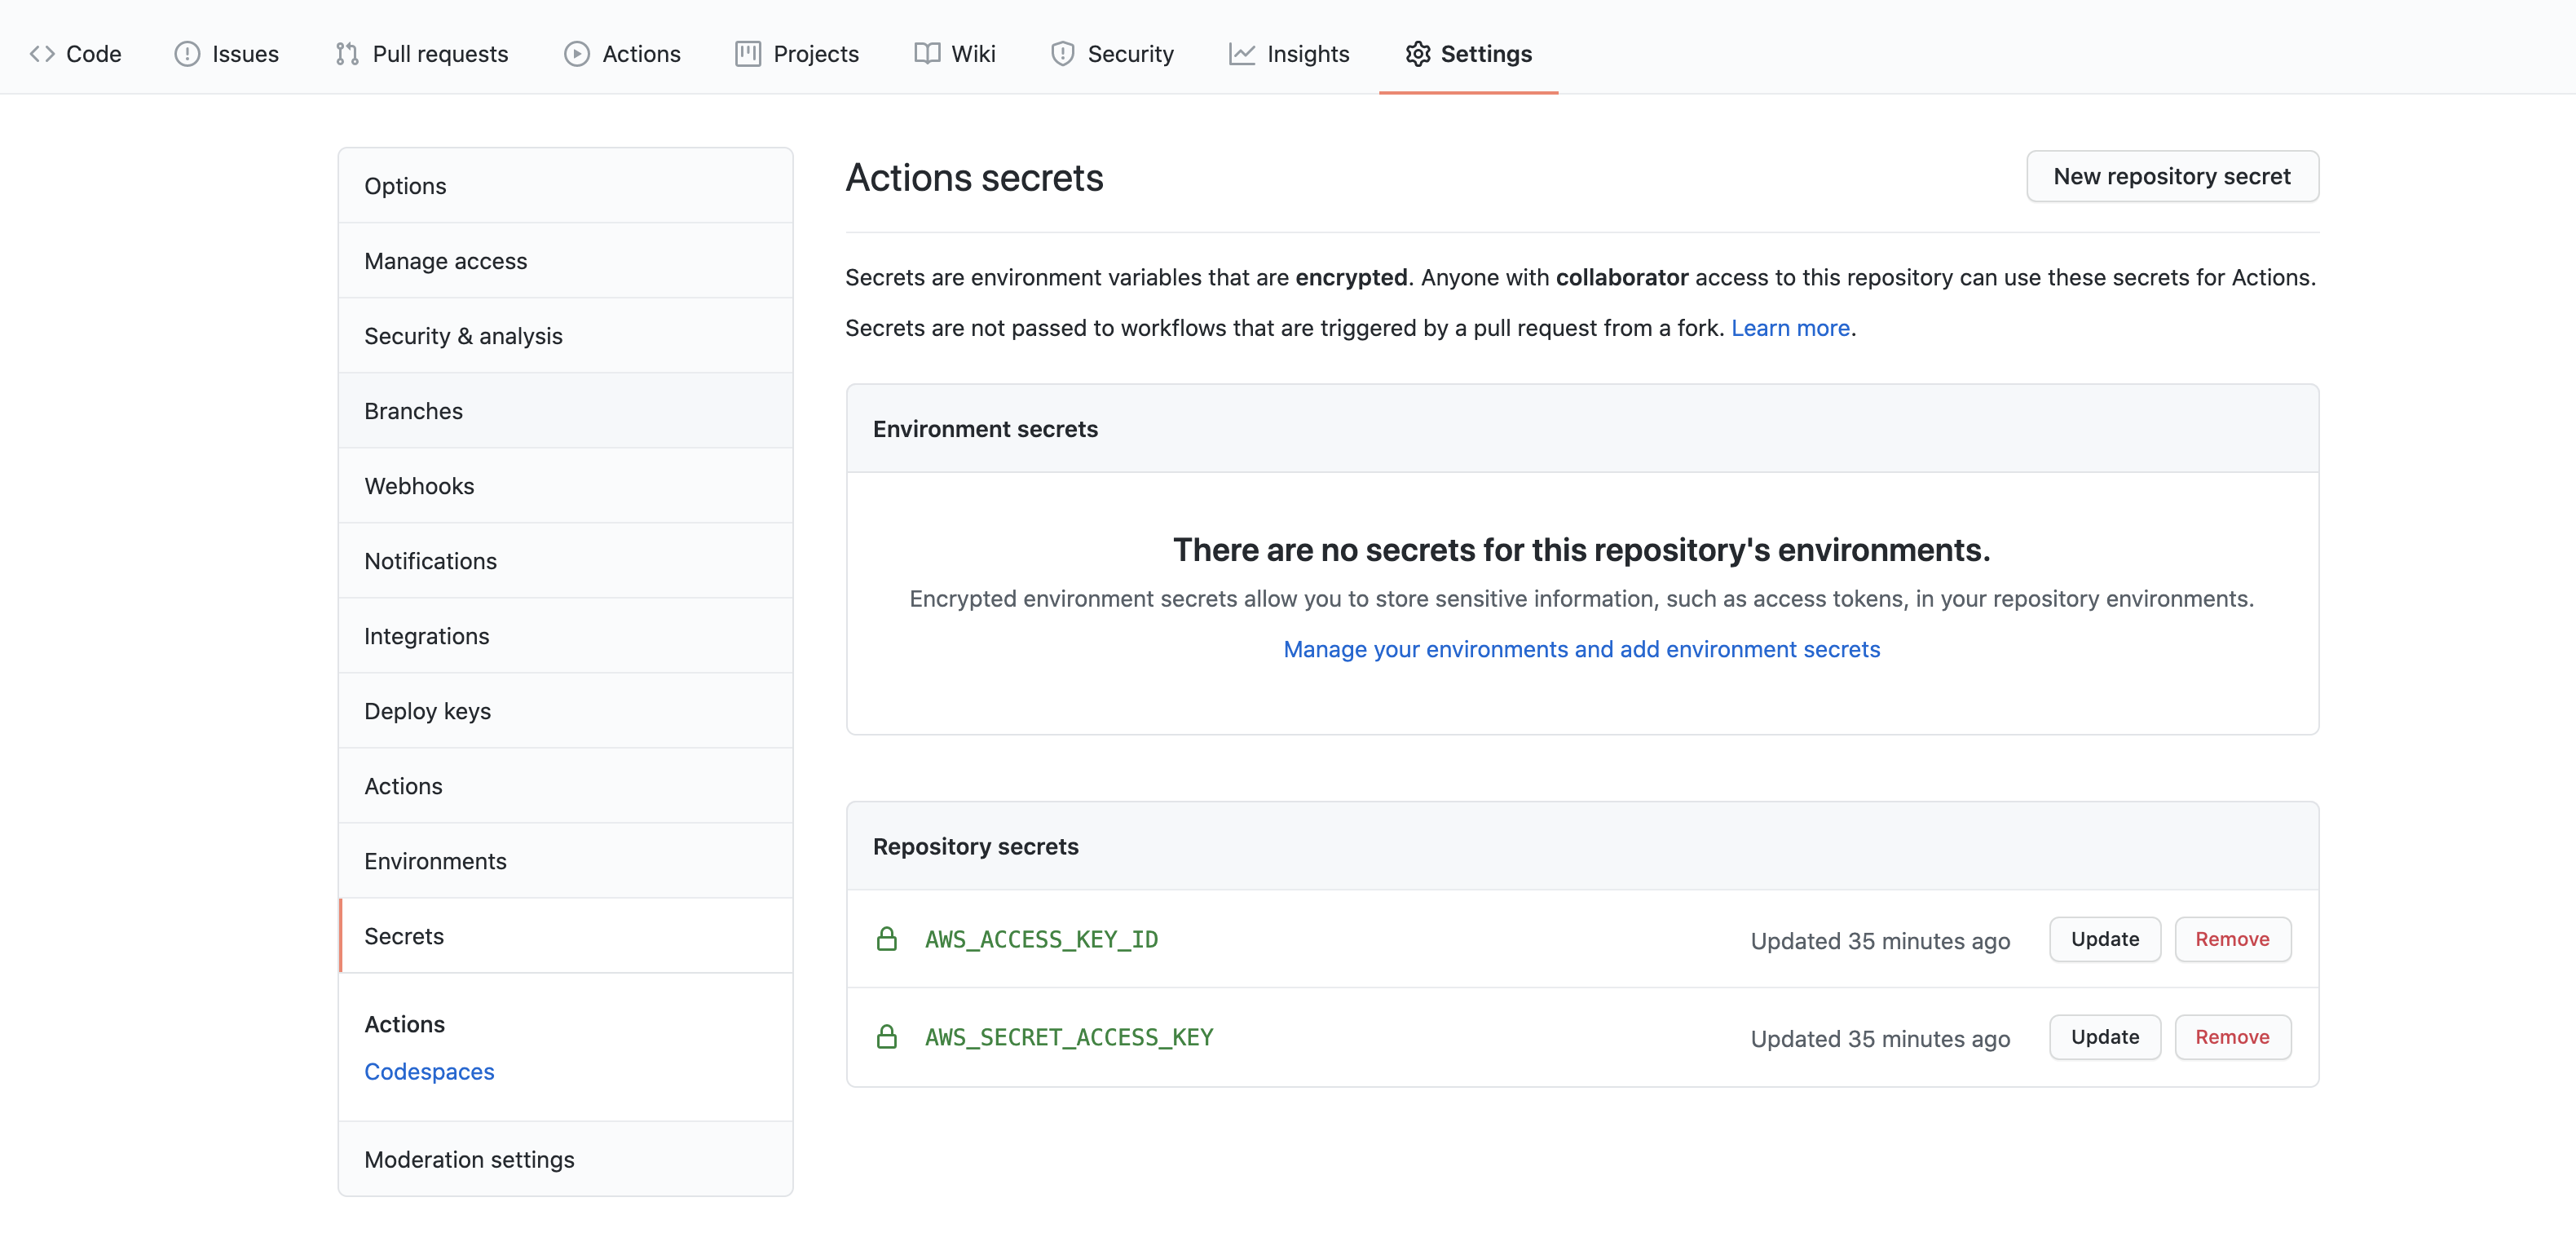The height and width of the screenshot is (1246, 2576).
Task: Click the Actions play icon
Action: (x=577, y=54)
